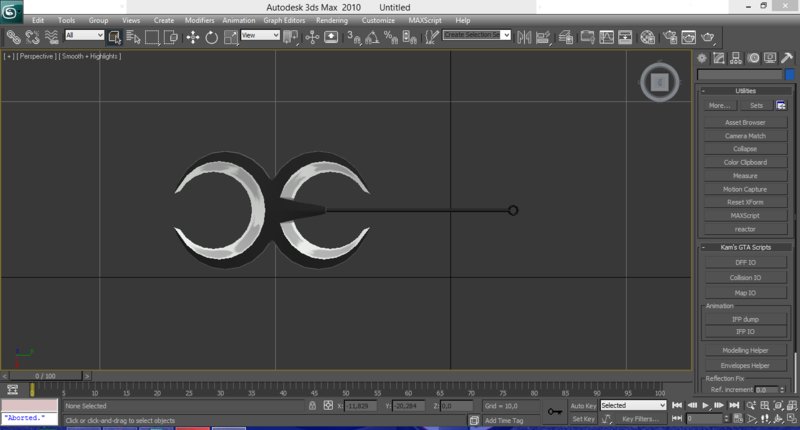The height and width of the screenshot is (430, 800).
Task: Activate the Select and Move tool
Action: pyautogui.click(x=192, y=37)
